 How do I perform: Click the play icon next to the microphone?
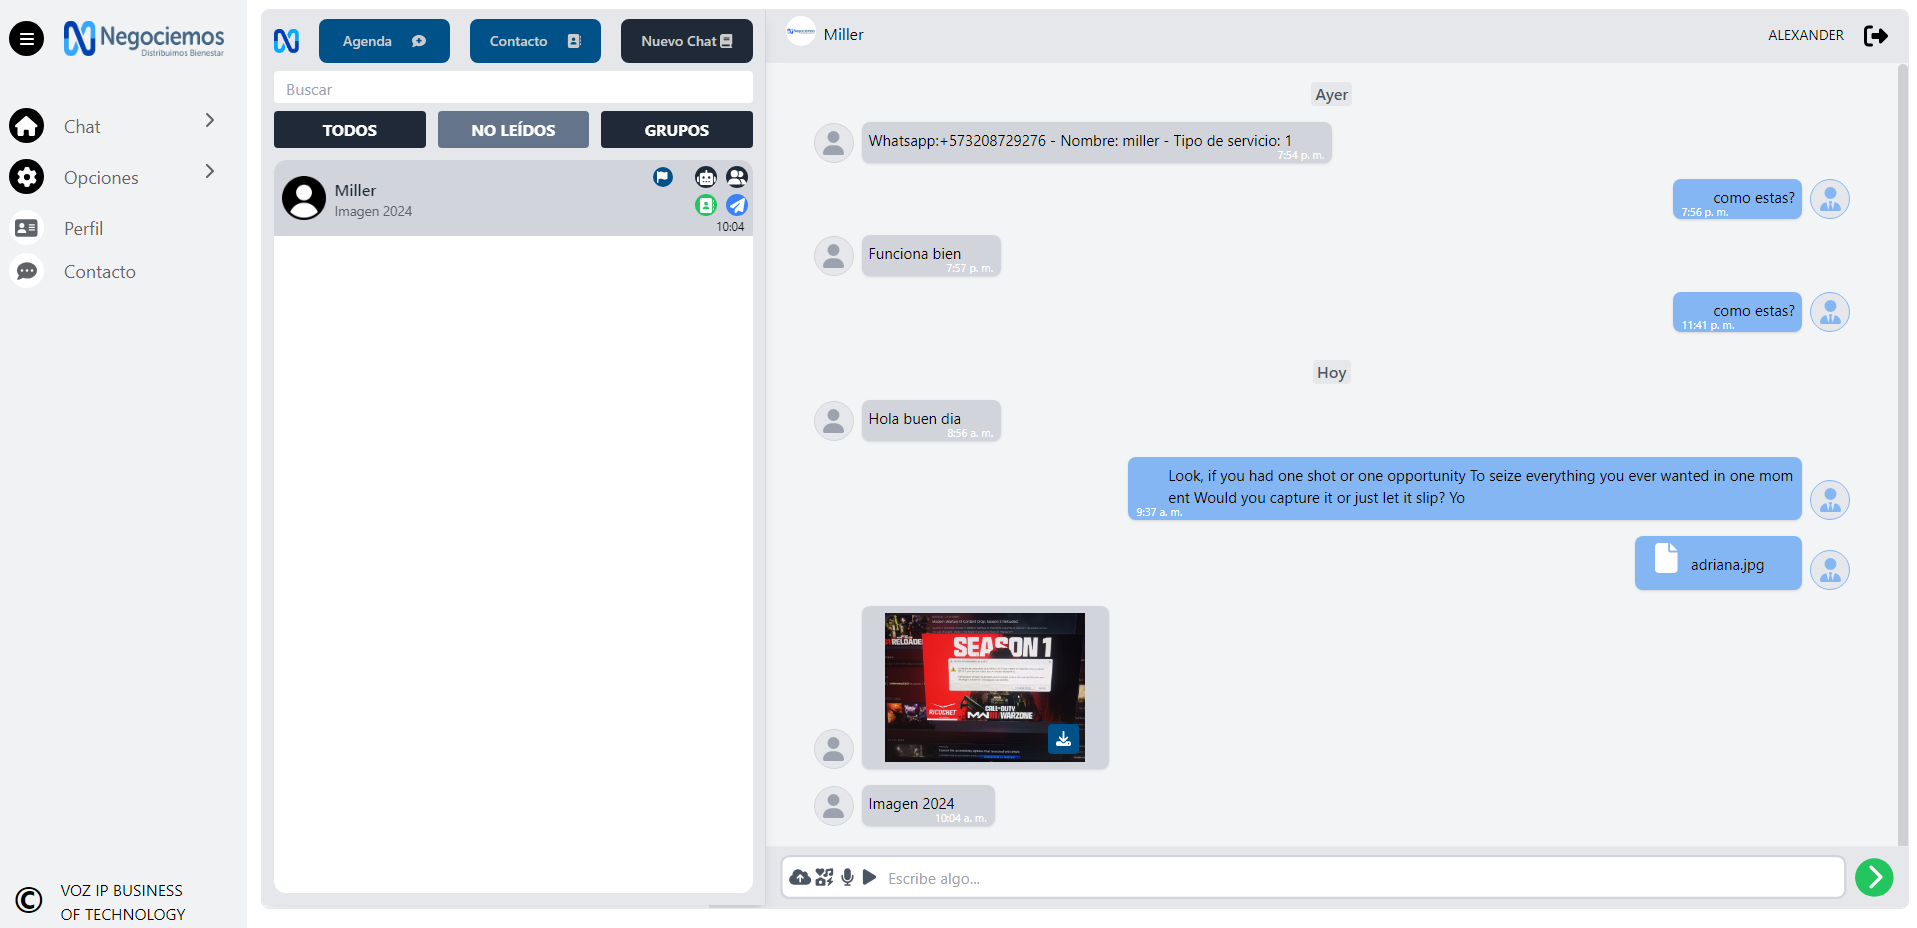870,877
